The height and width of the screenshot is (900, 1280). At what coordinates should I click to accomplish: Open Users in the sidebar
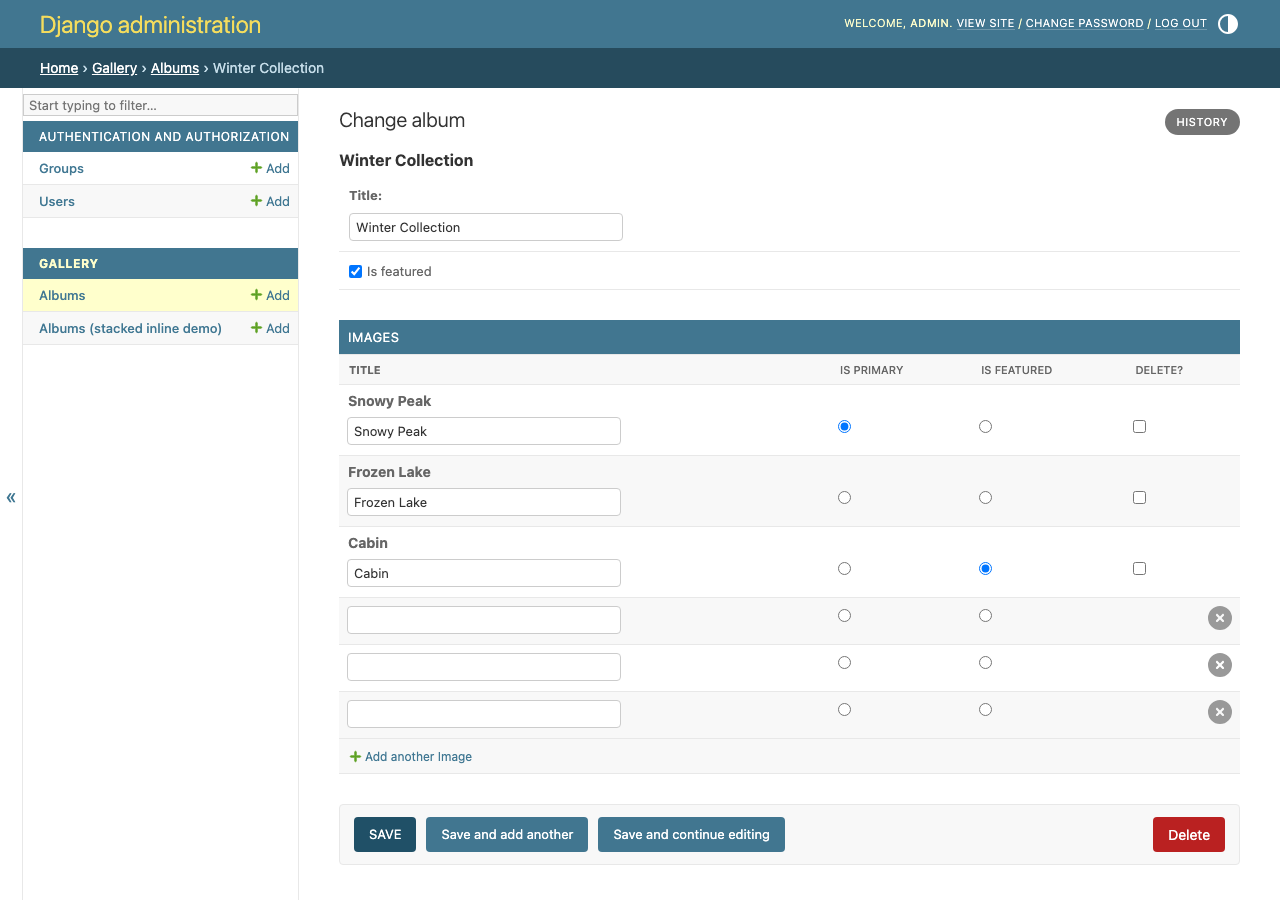[x=57, y=201]
